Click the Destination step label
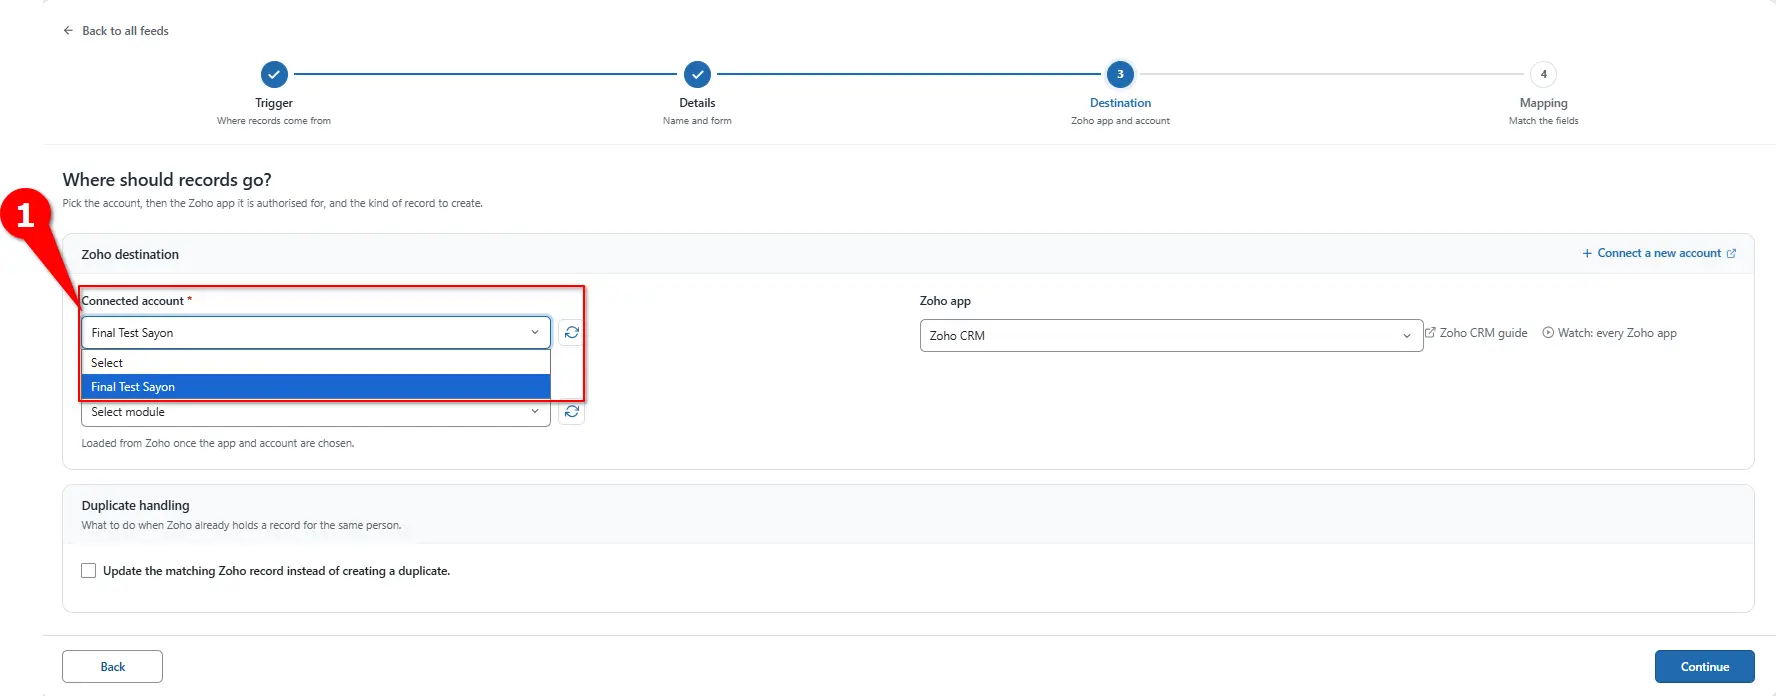This screenshot has width=1776, height=696. click(x=1120, y=103)
